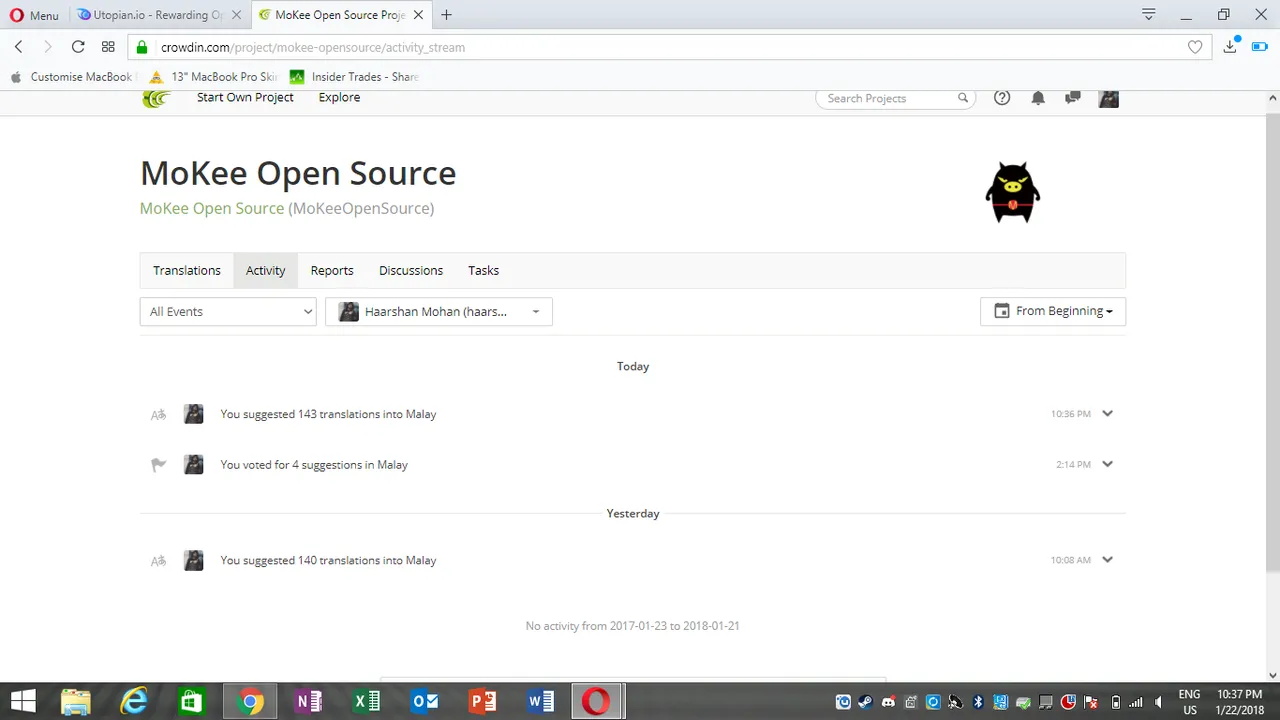Close the Utopian.io browser tab
The width and height of the screenshot is (1280, 720).
(x=238, y=15)
